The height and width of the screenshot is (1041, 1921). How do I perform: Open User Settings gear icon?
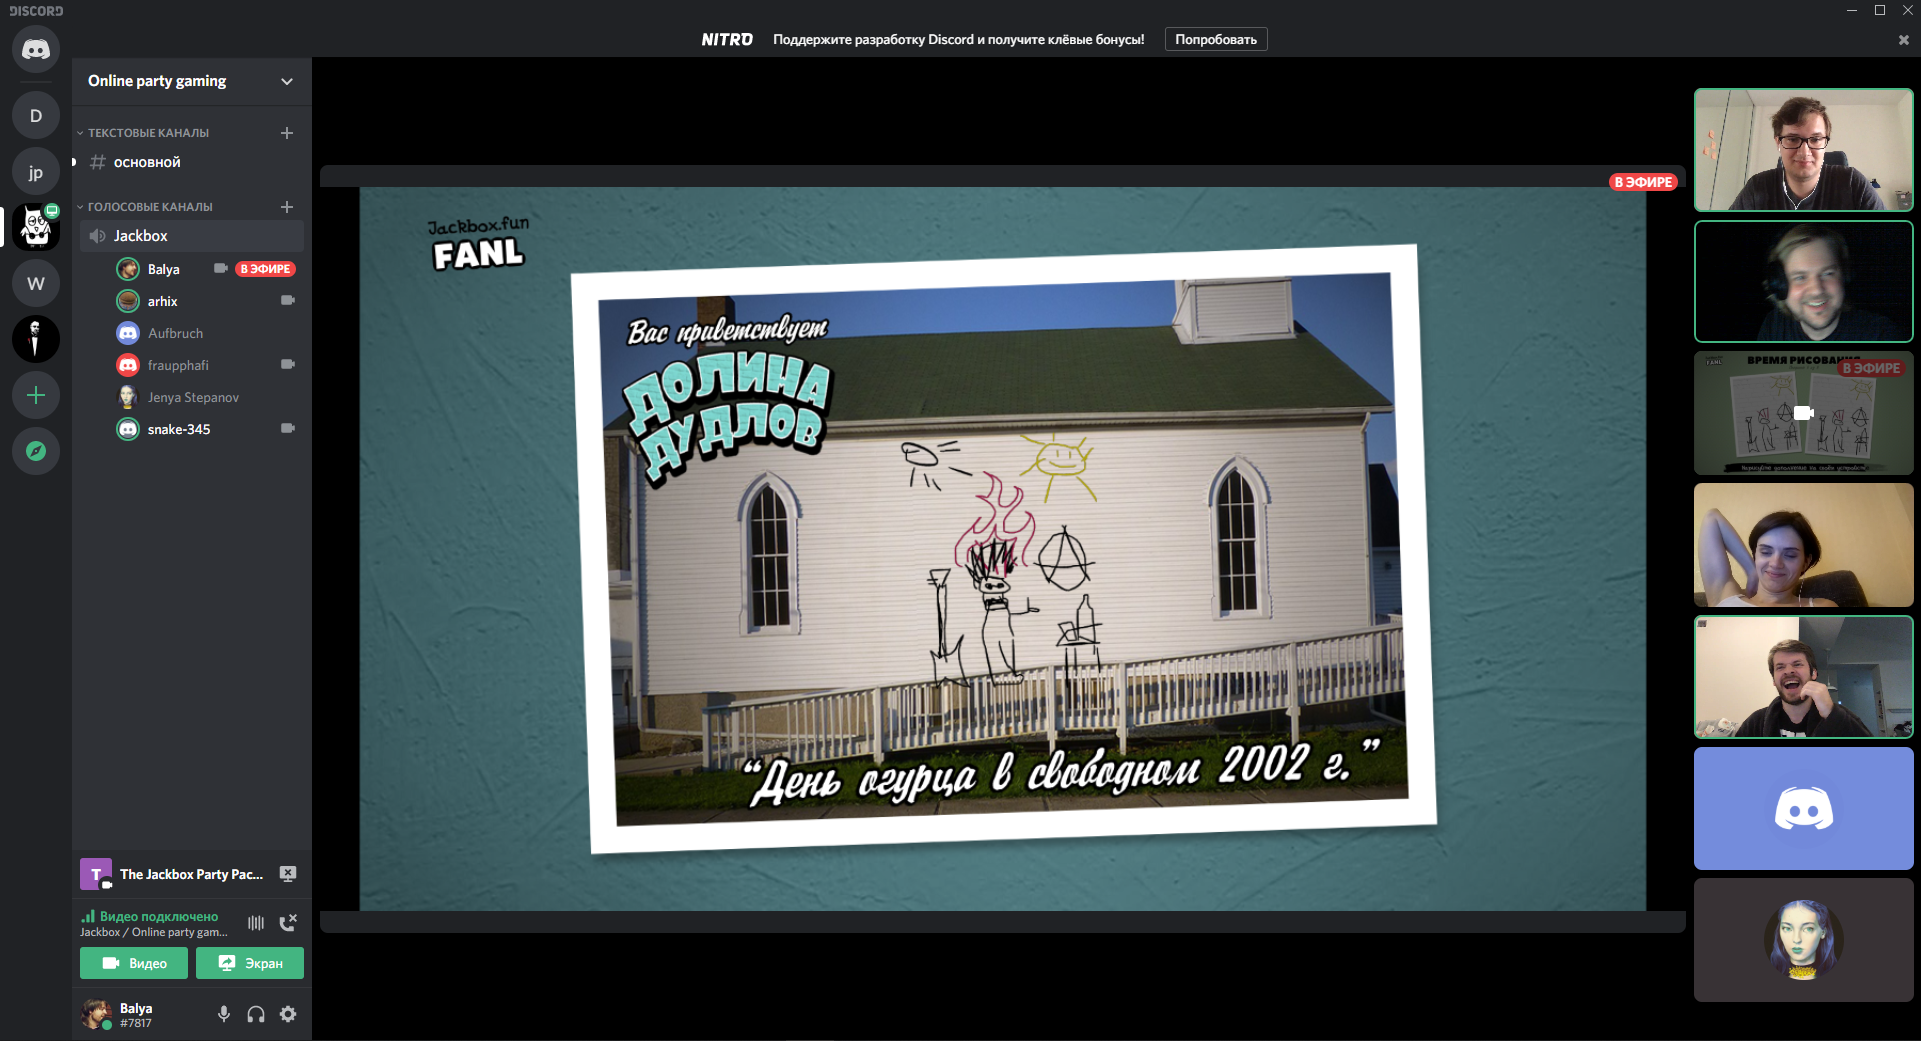pyautogui.click(x=288, y=1014)
